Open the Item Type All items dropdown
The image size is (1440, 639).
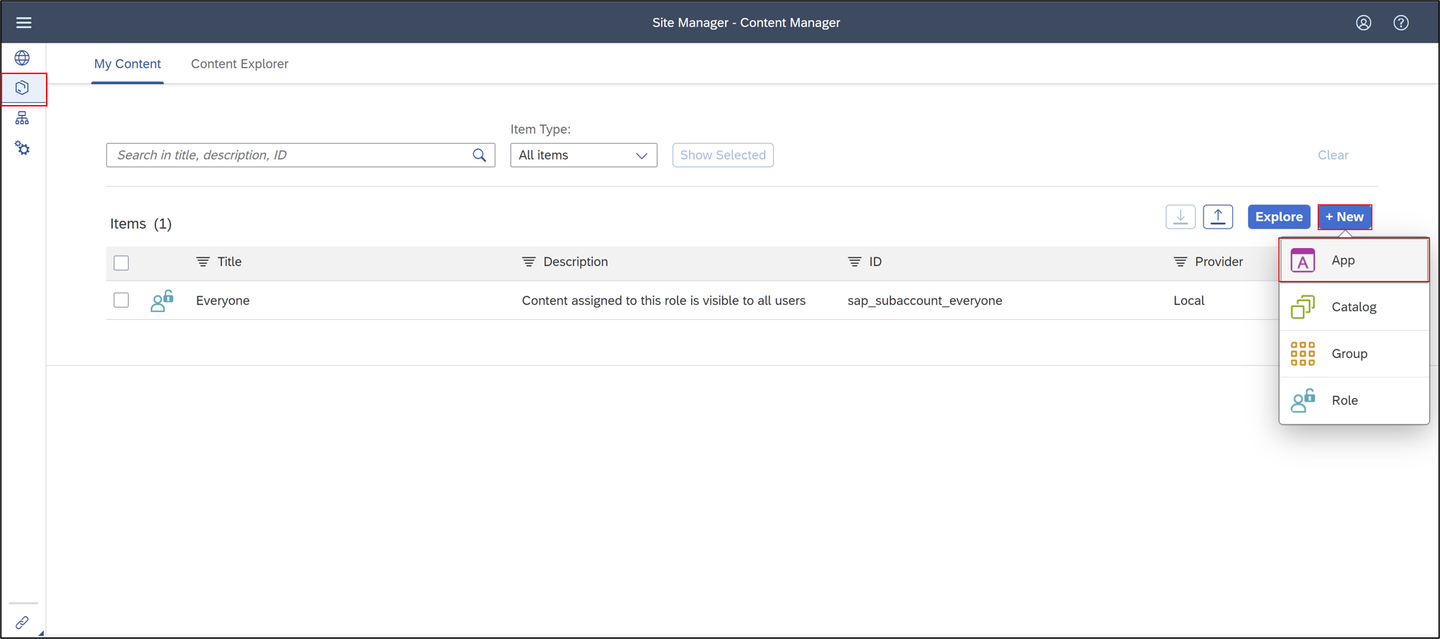pyautogui.click(x=584, y=155)
